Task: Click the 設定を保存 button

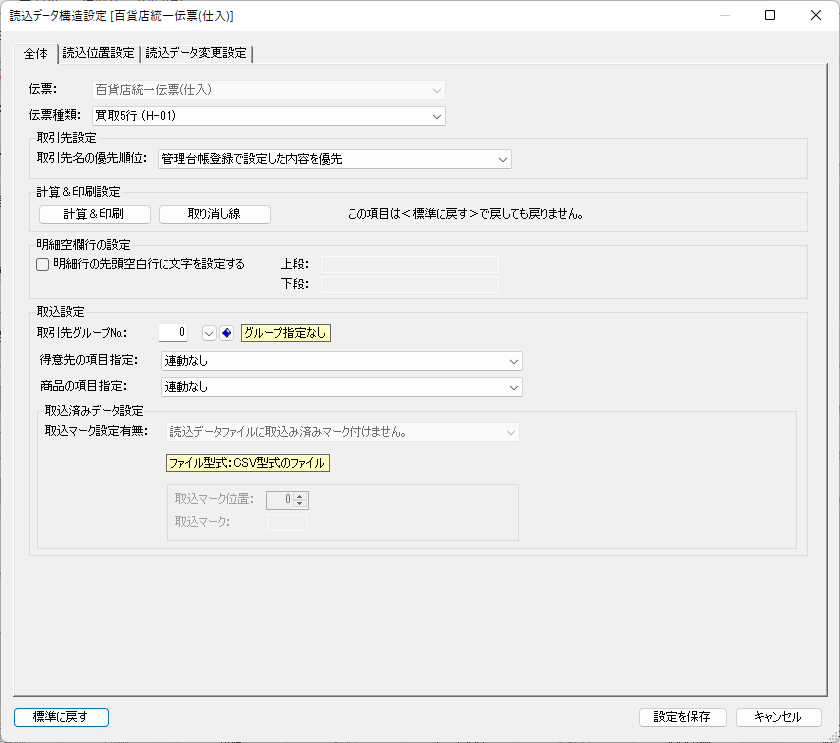Action: (x=682, y=717)
